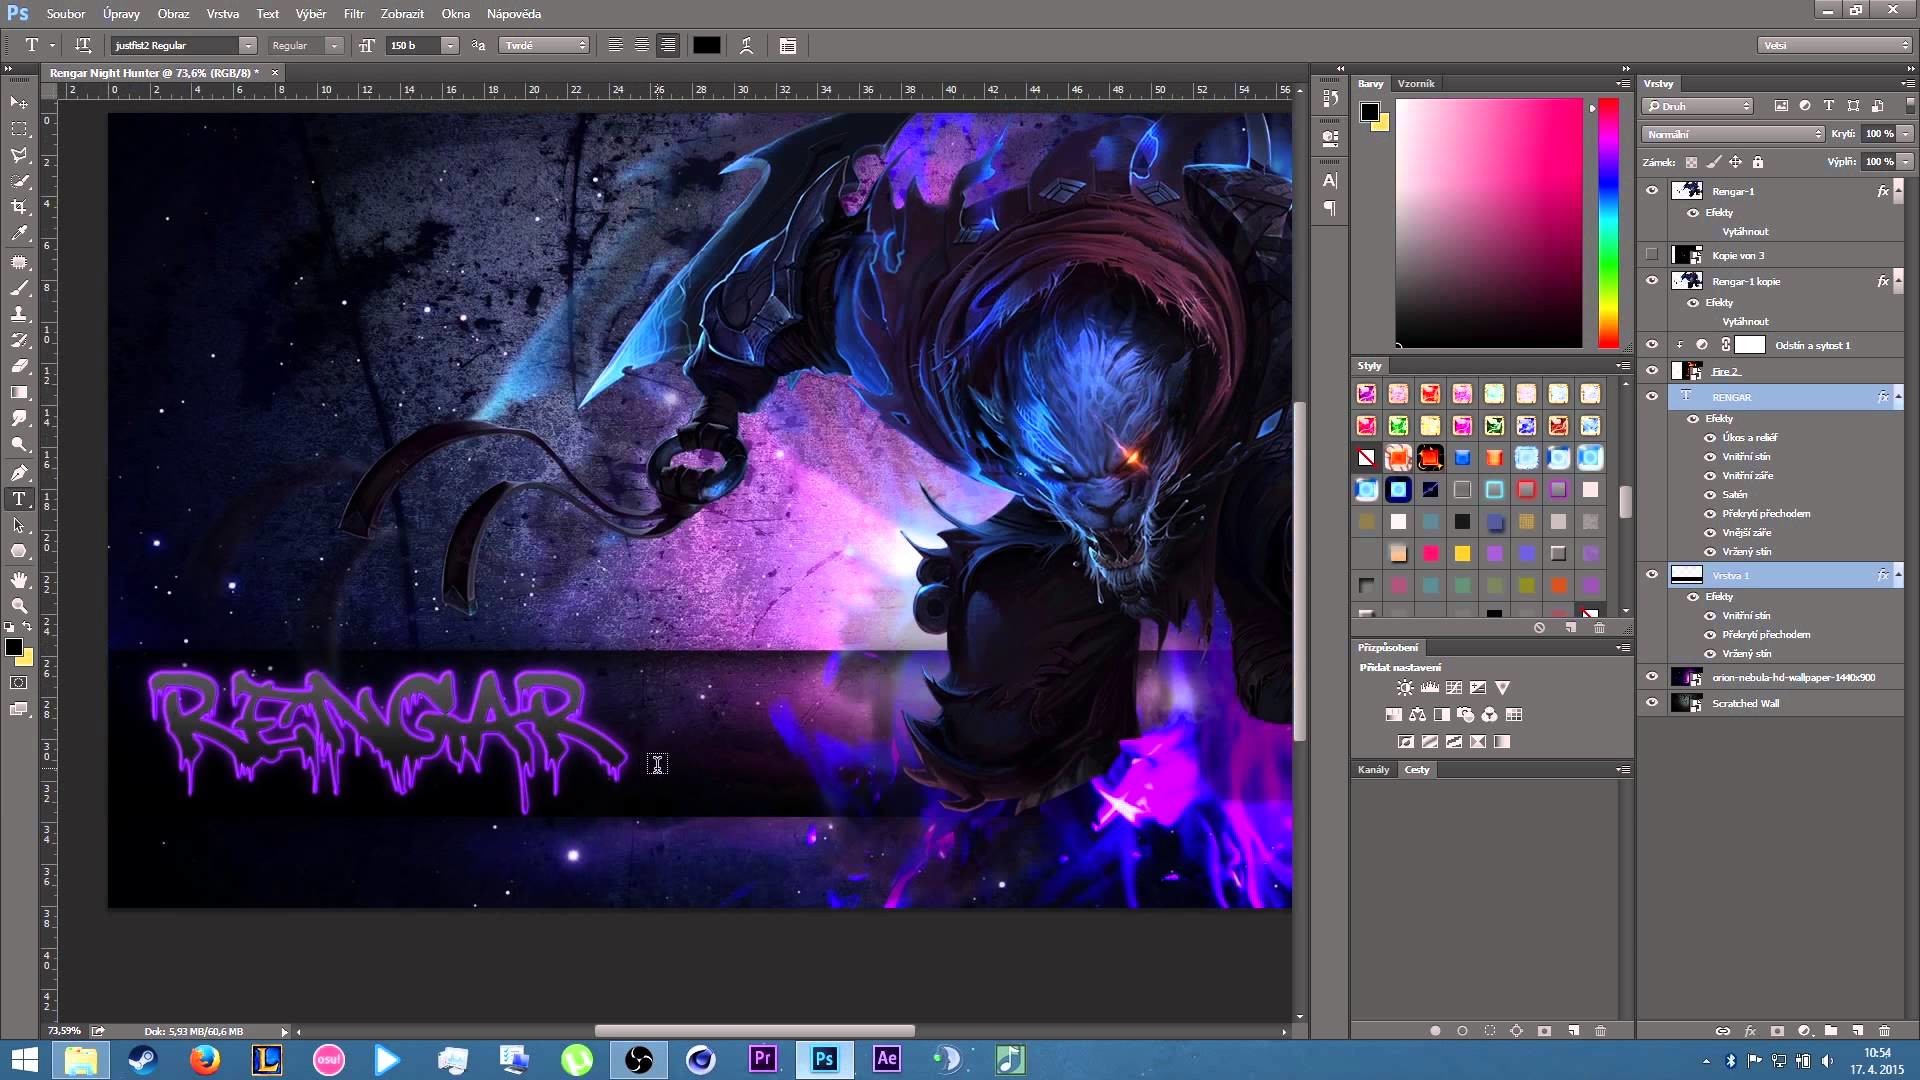Open After Effects from the taskbar
The image size is (1920, 1080).
tap(887, 1059)
